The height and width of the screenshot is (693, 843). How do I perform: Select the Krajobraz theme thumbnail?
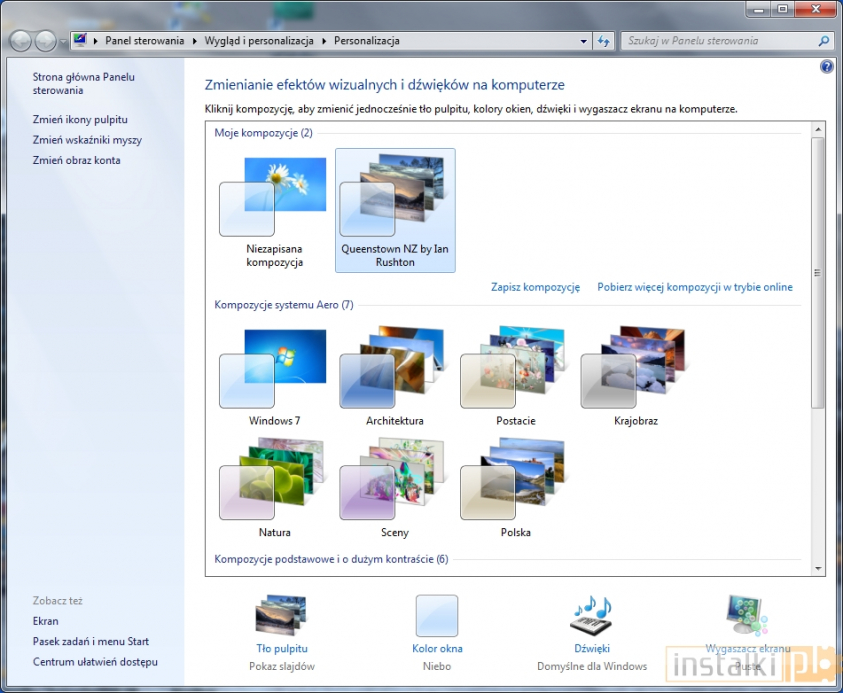635,370
